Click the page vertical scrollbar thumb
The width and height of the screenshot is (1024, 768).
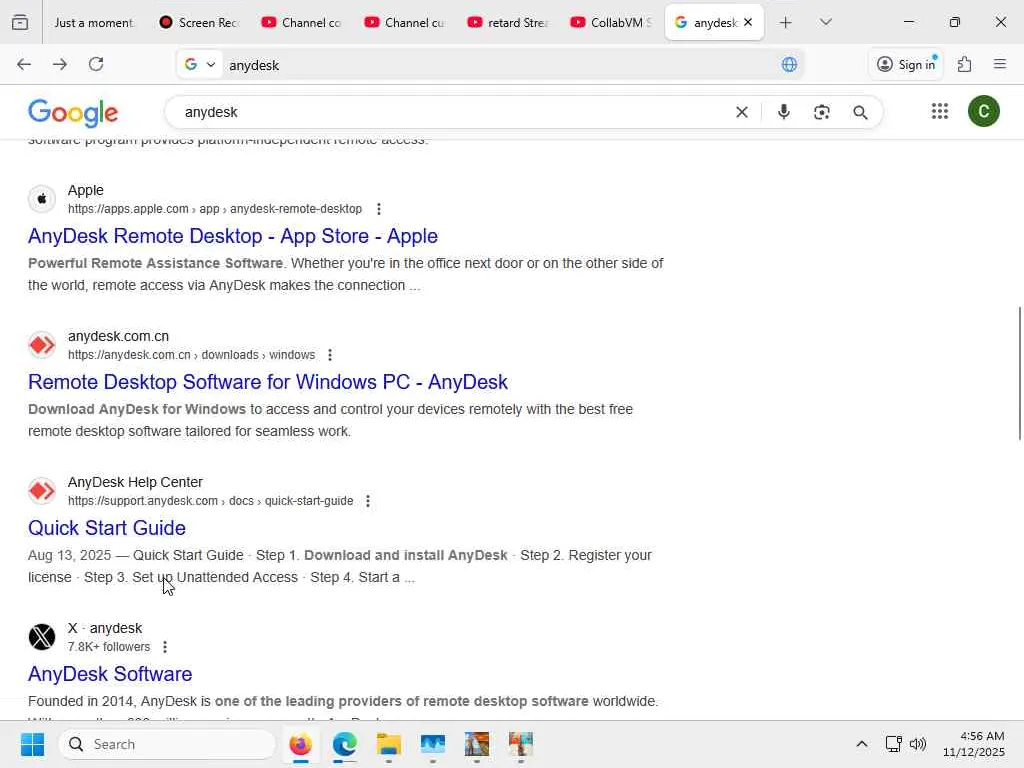click(1019, 374)
